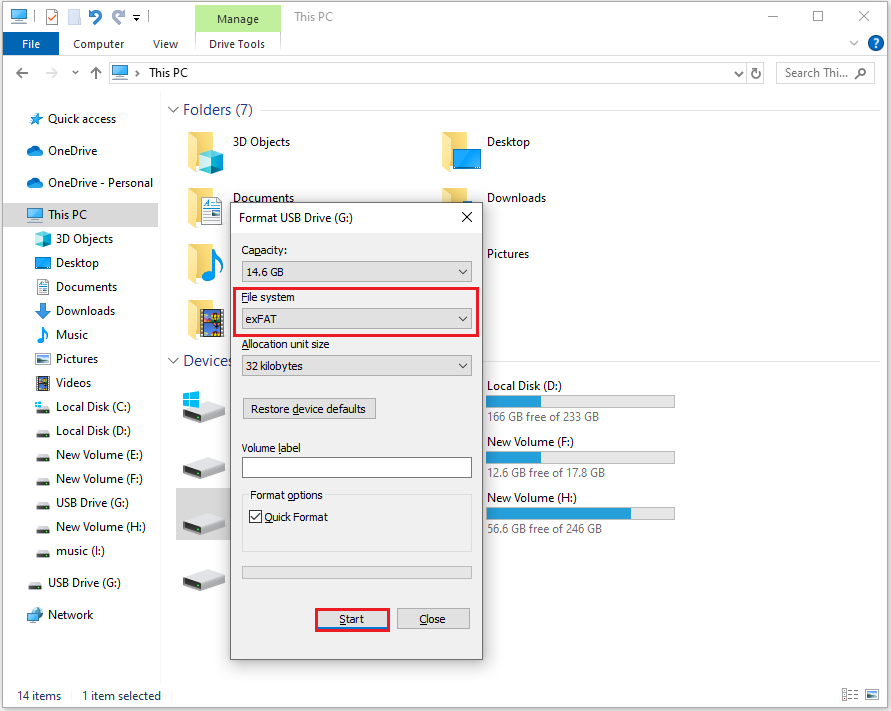Select Local Disk (D:) drive tile
Image resolution: width=891 pixels, height=711 pixels.
pyautogui.click(x=580, y=401)
